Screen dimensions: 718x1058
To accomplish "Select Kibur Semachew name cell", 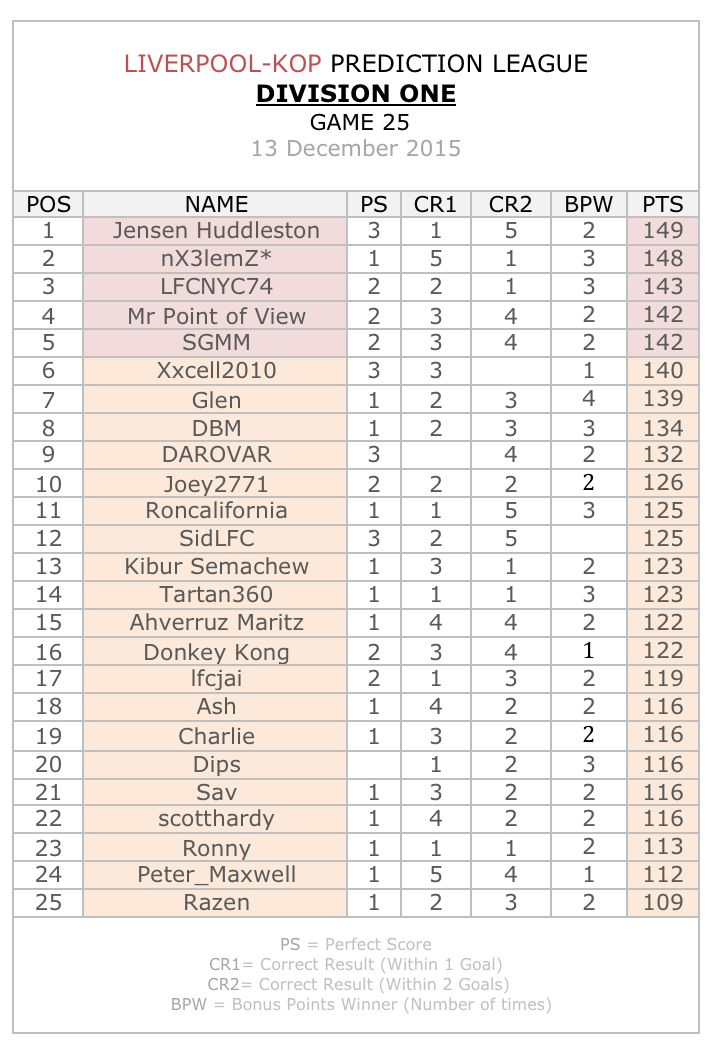I will [x=216, y=566].
